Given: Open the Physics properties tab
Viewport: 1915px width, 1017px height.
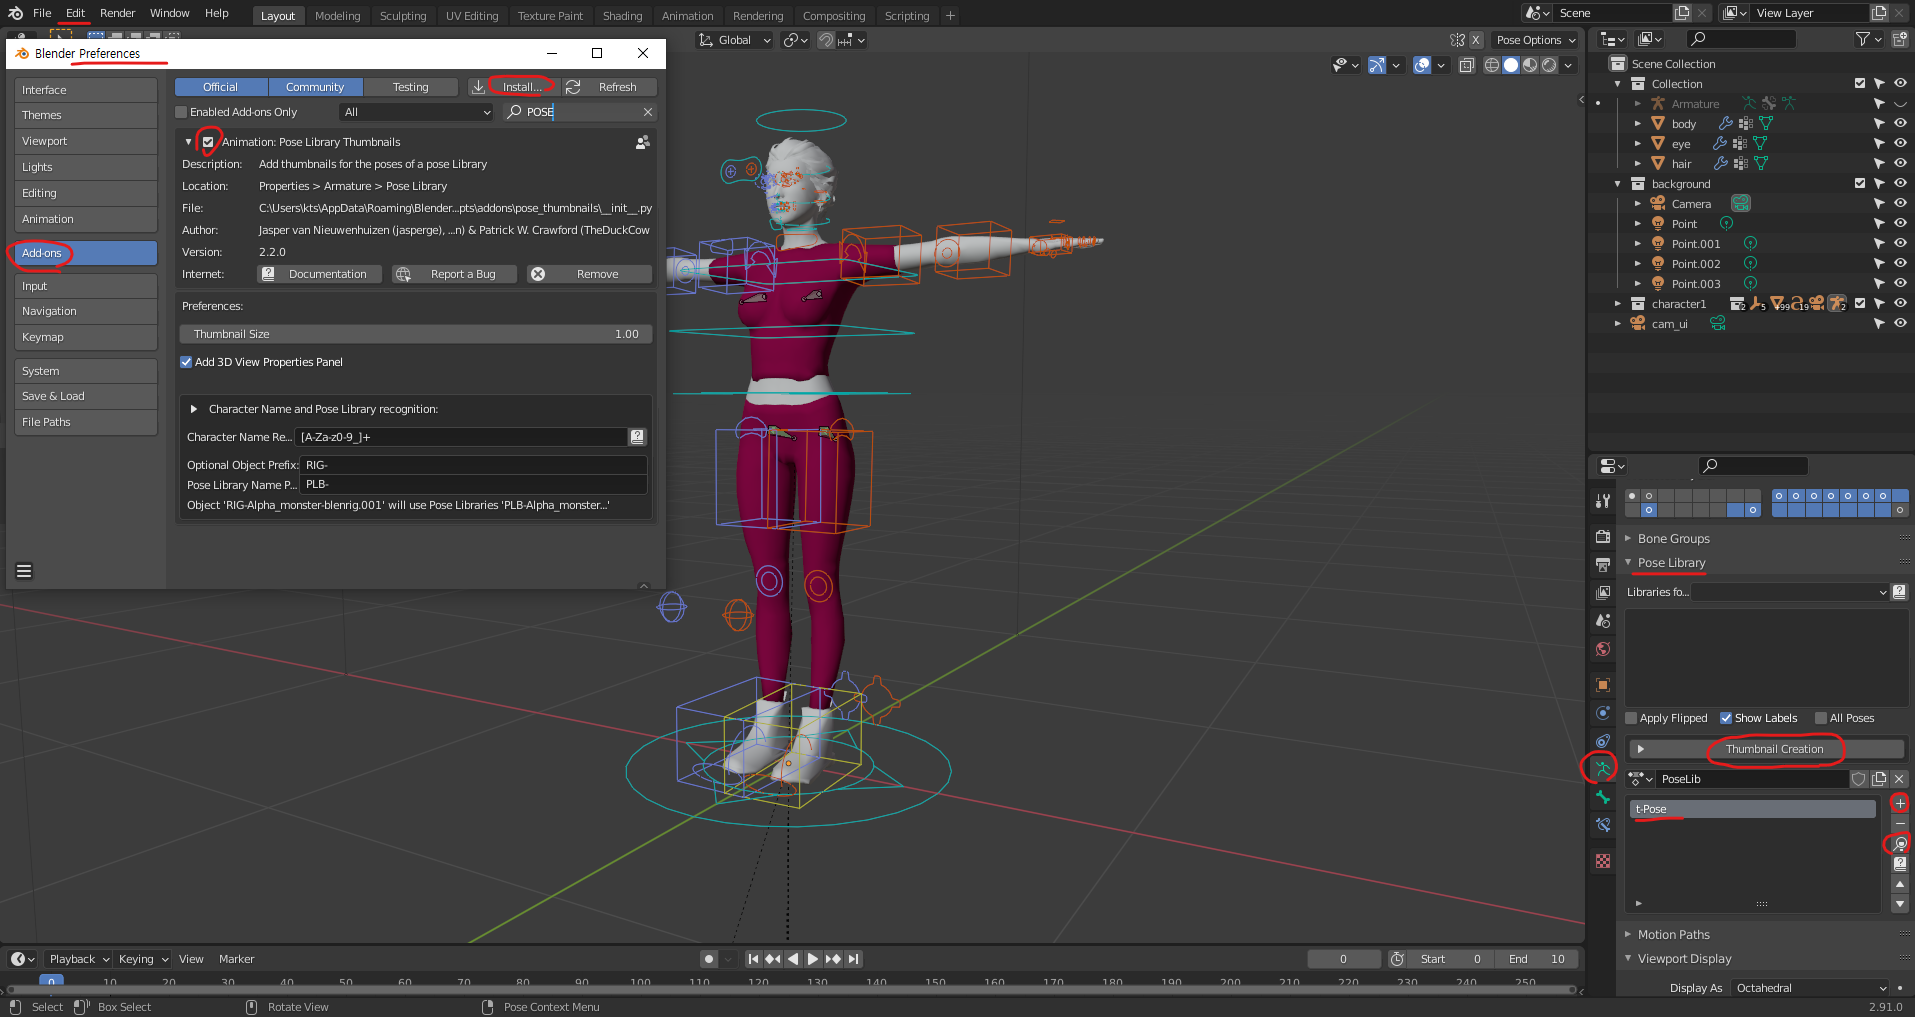Looking at the screenshot, I should click(1603, 713).
